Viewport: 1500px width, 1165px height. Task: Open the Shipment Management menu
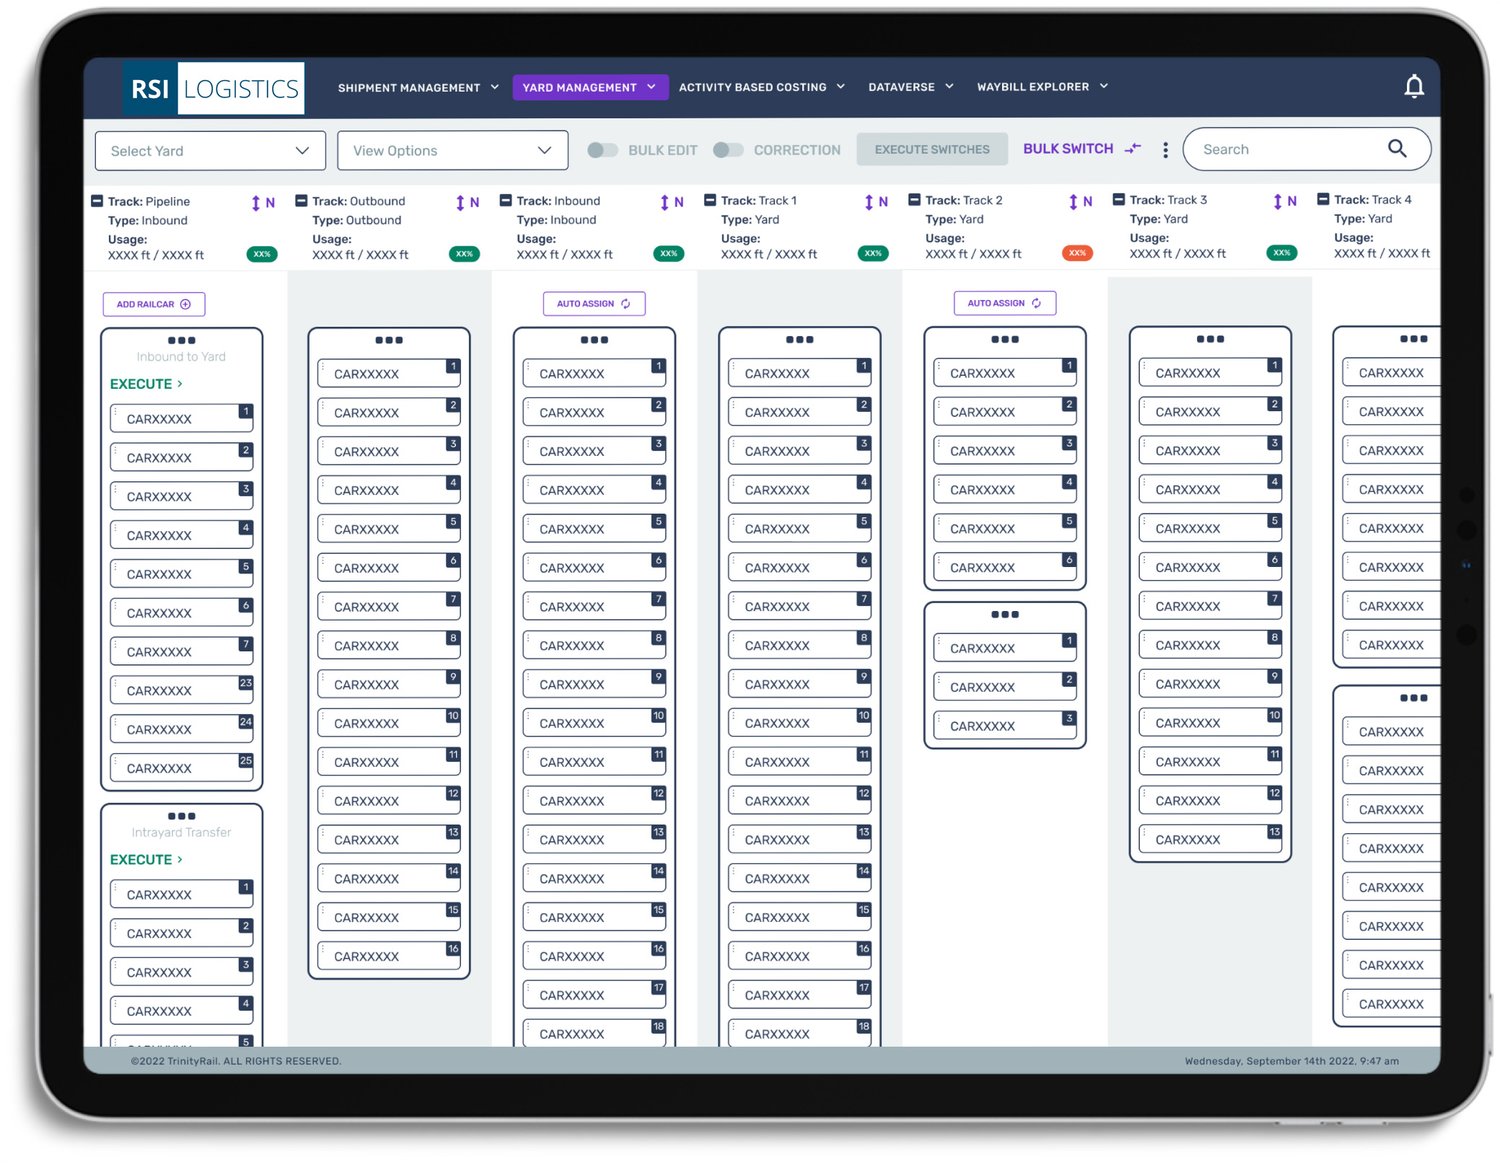coord(417,88)
